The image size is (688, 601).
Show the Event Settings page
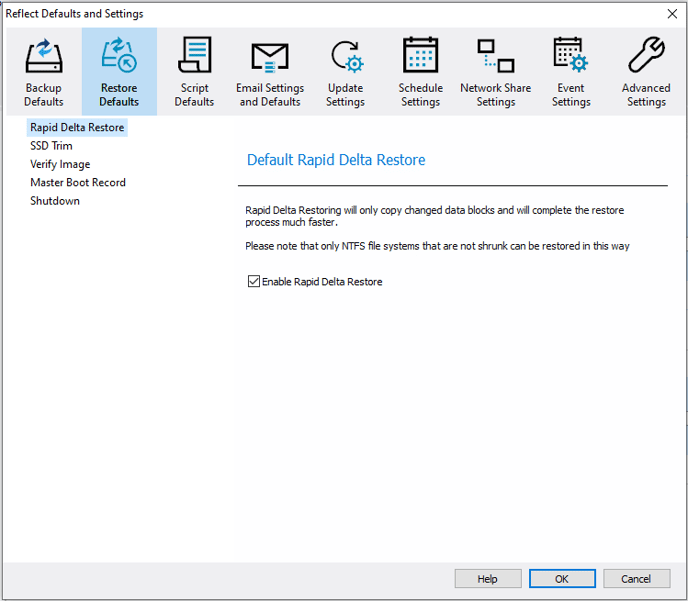(x=571, y=72)
